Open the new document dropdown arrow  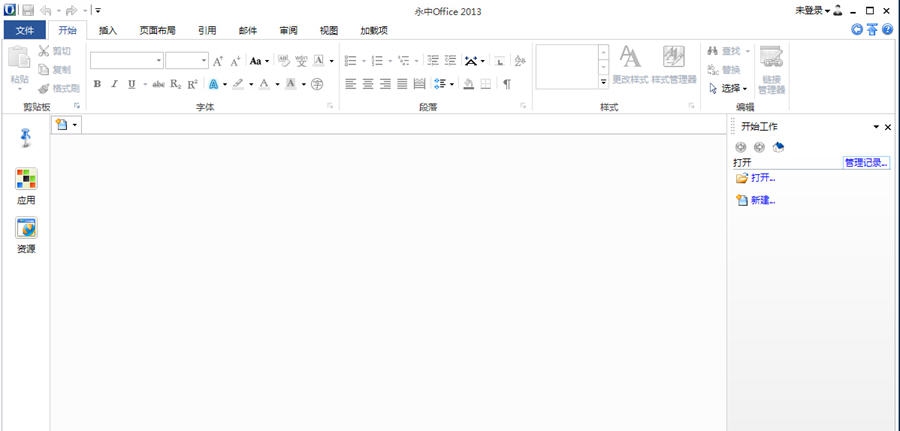[75, 125]
